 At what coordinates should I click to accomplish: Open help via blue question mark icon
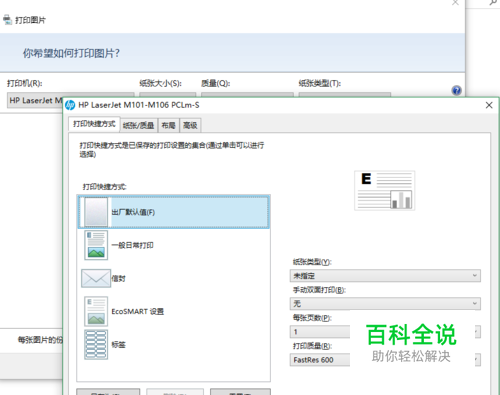[456, 90]
